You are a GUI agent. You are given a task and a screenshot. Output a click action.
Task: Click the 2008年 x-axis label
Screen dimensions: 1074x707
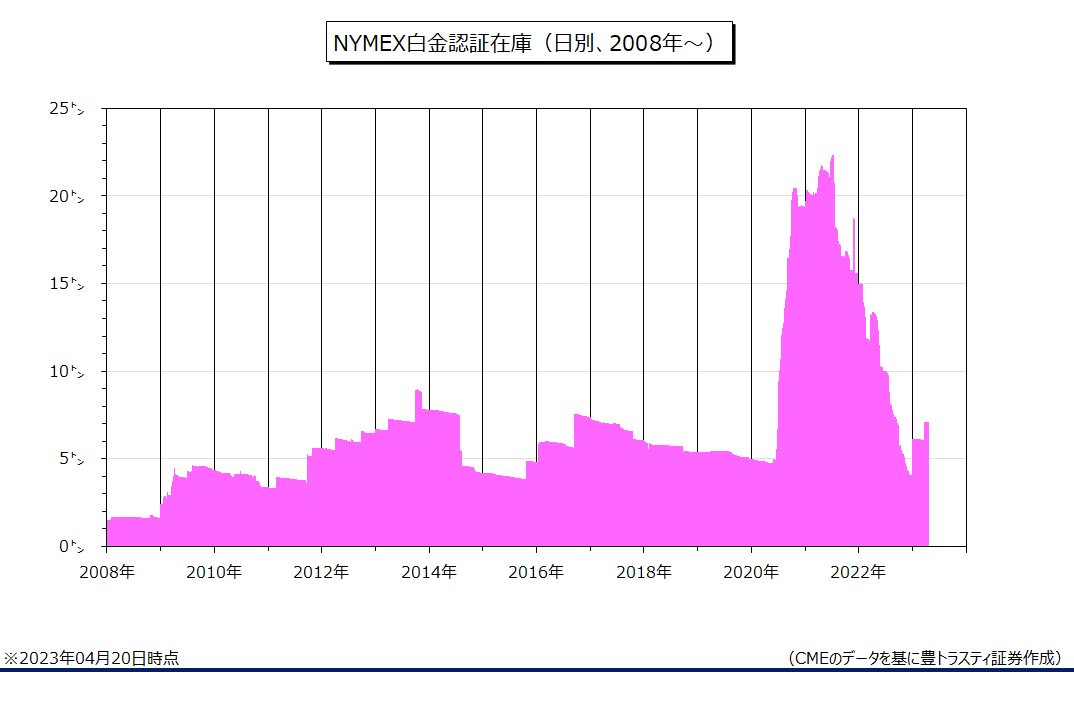(x=107, y=572)
